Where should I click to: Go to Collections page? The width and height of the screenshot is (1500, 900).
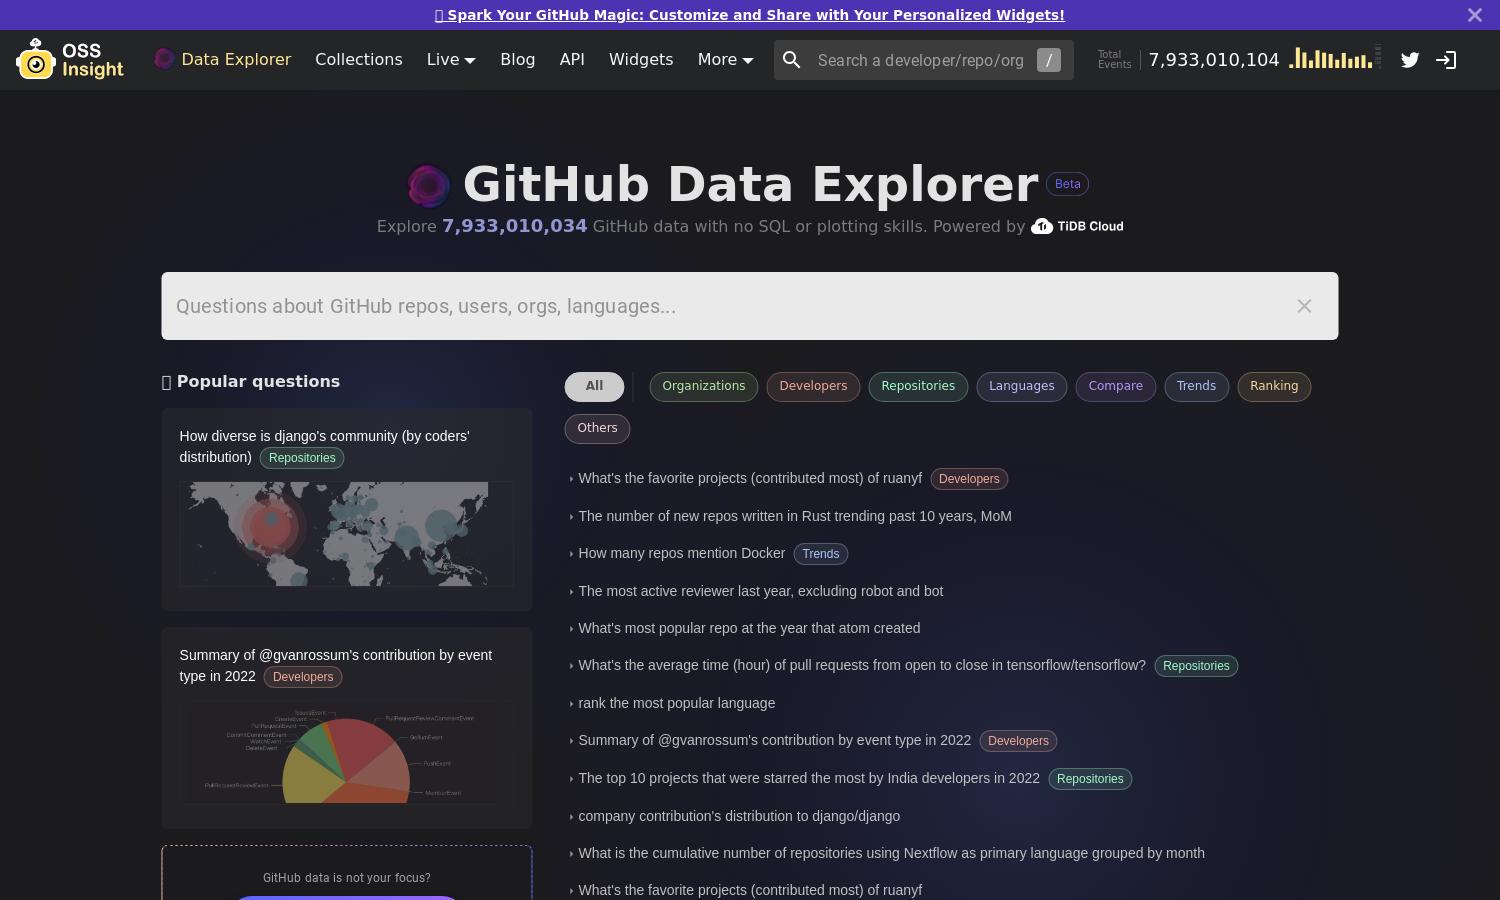(359, 59)
